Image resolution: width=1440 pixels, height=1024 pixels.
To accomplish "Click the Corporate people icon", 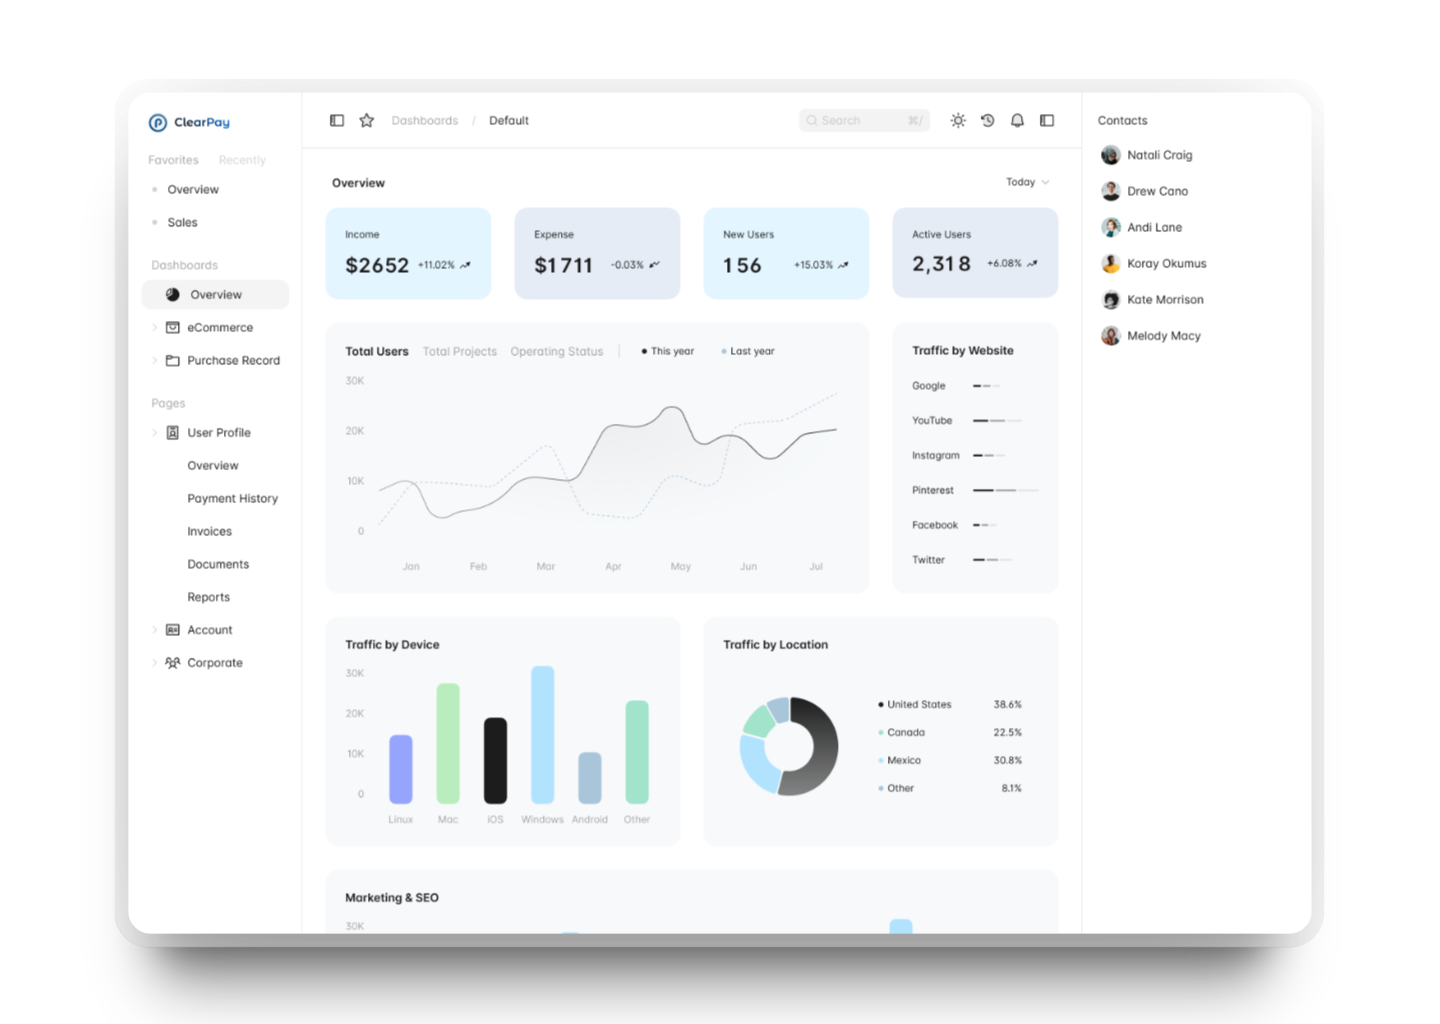I will (x=173, y=663).
